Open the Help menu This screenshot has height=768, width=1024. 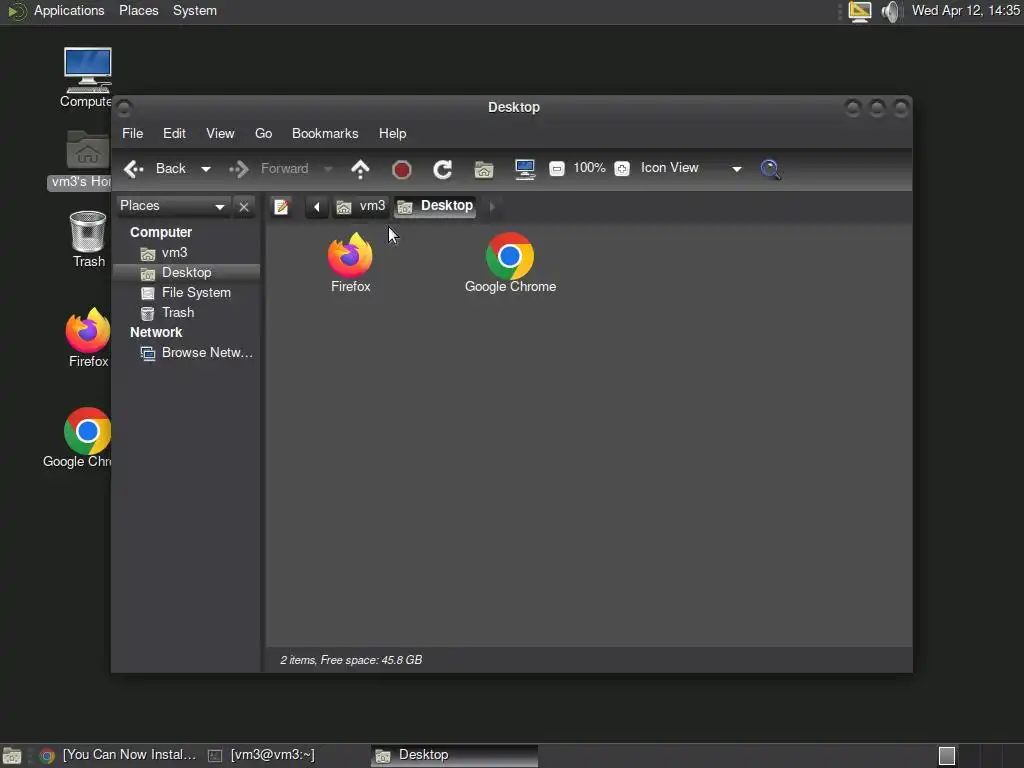coord(392,133)
